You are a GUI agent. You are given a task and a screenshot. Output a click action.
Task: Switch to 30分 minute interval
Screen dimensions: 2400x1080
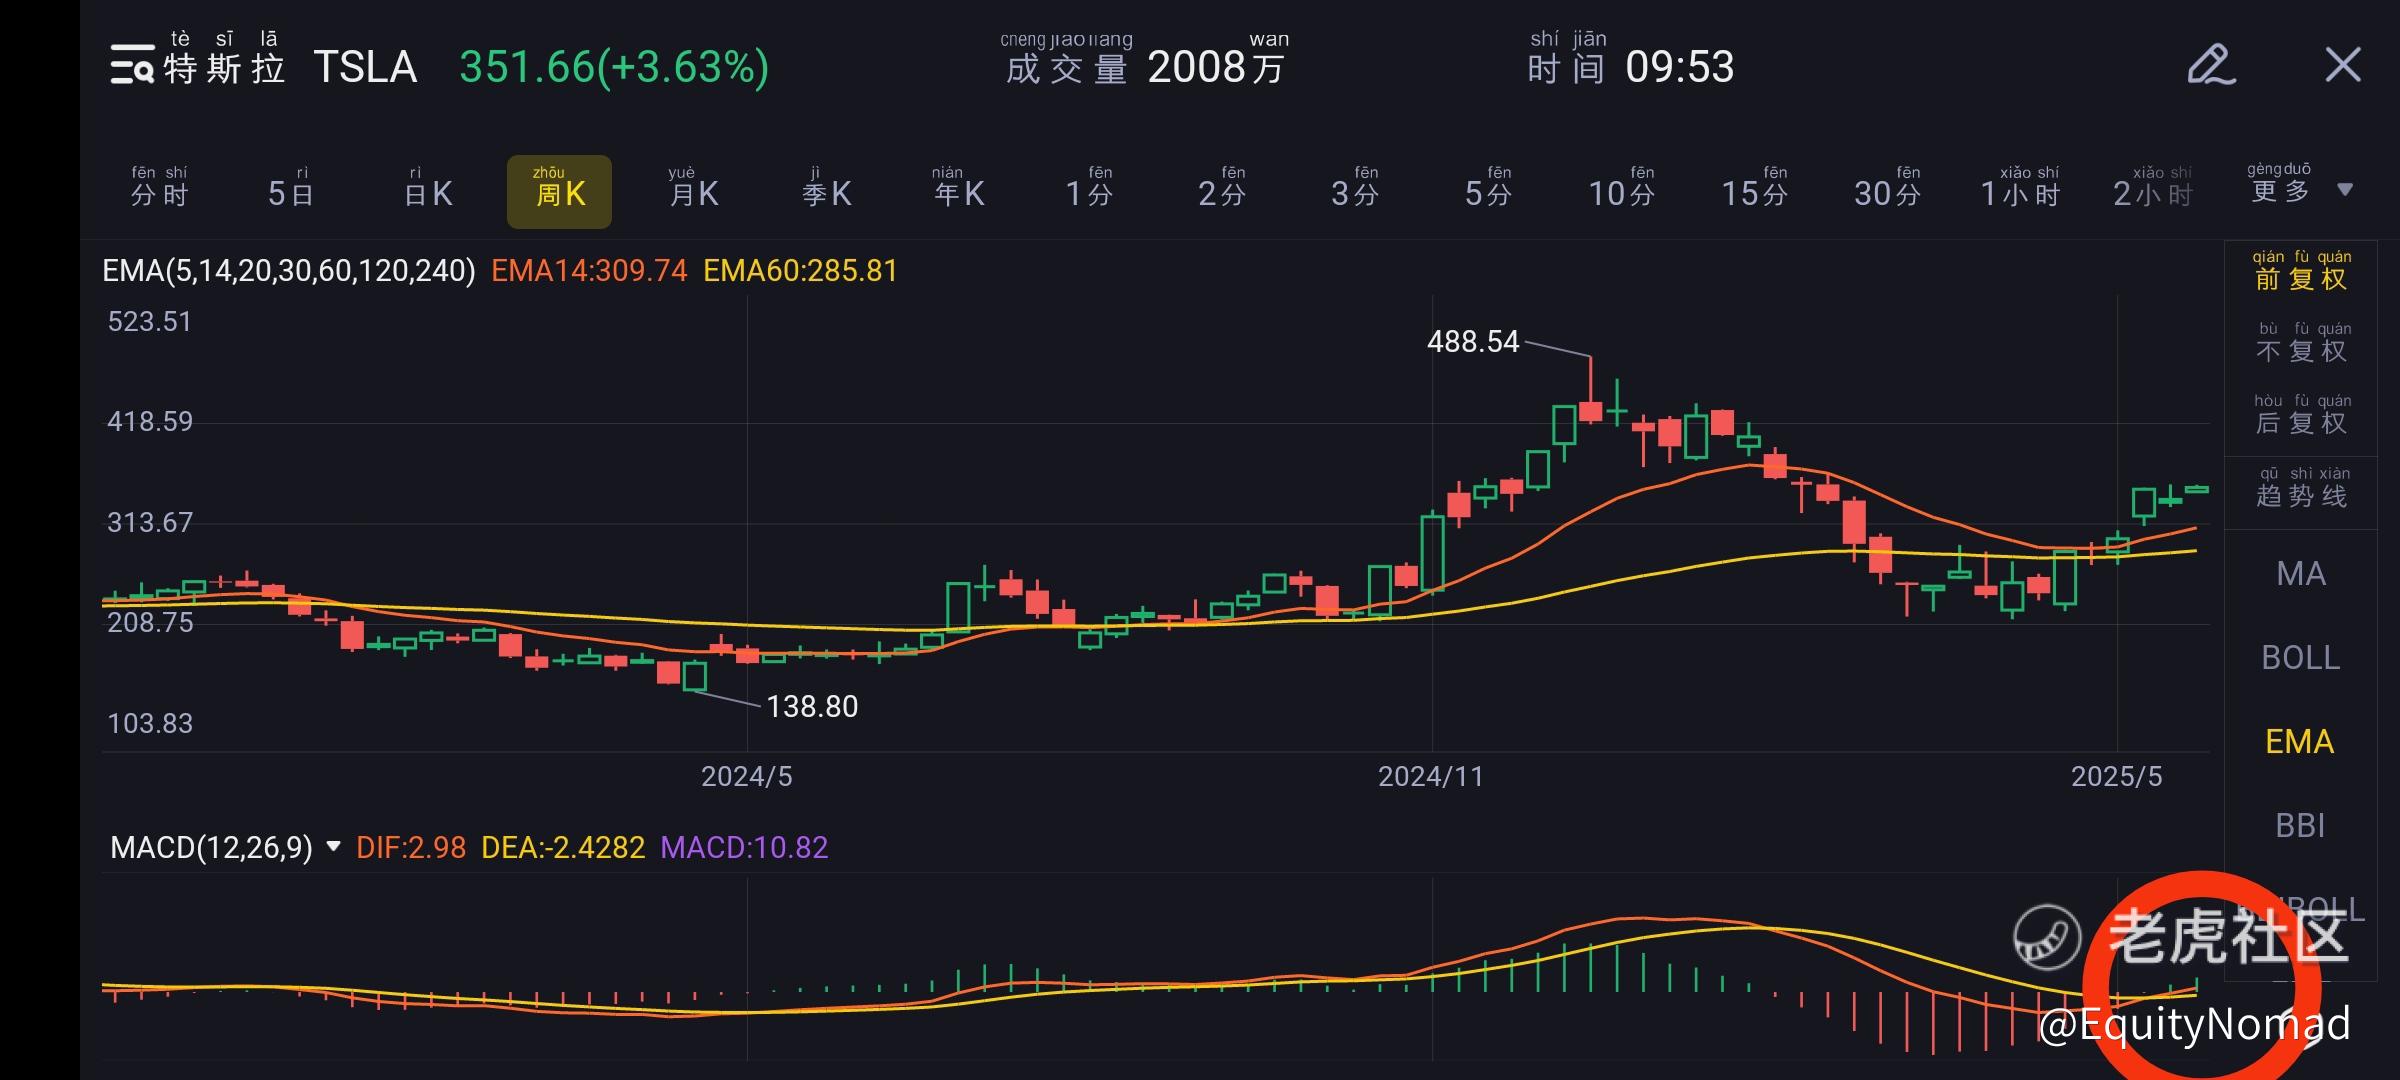click(x=1888, y=189)
